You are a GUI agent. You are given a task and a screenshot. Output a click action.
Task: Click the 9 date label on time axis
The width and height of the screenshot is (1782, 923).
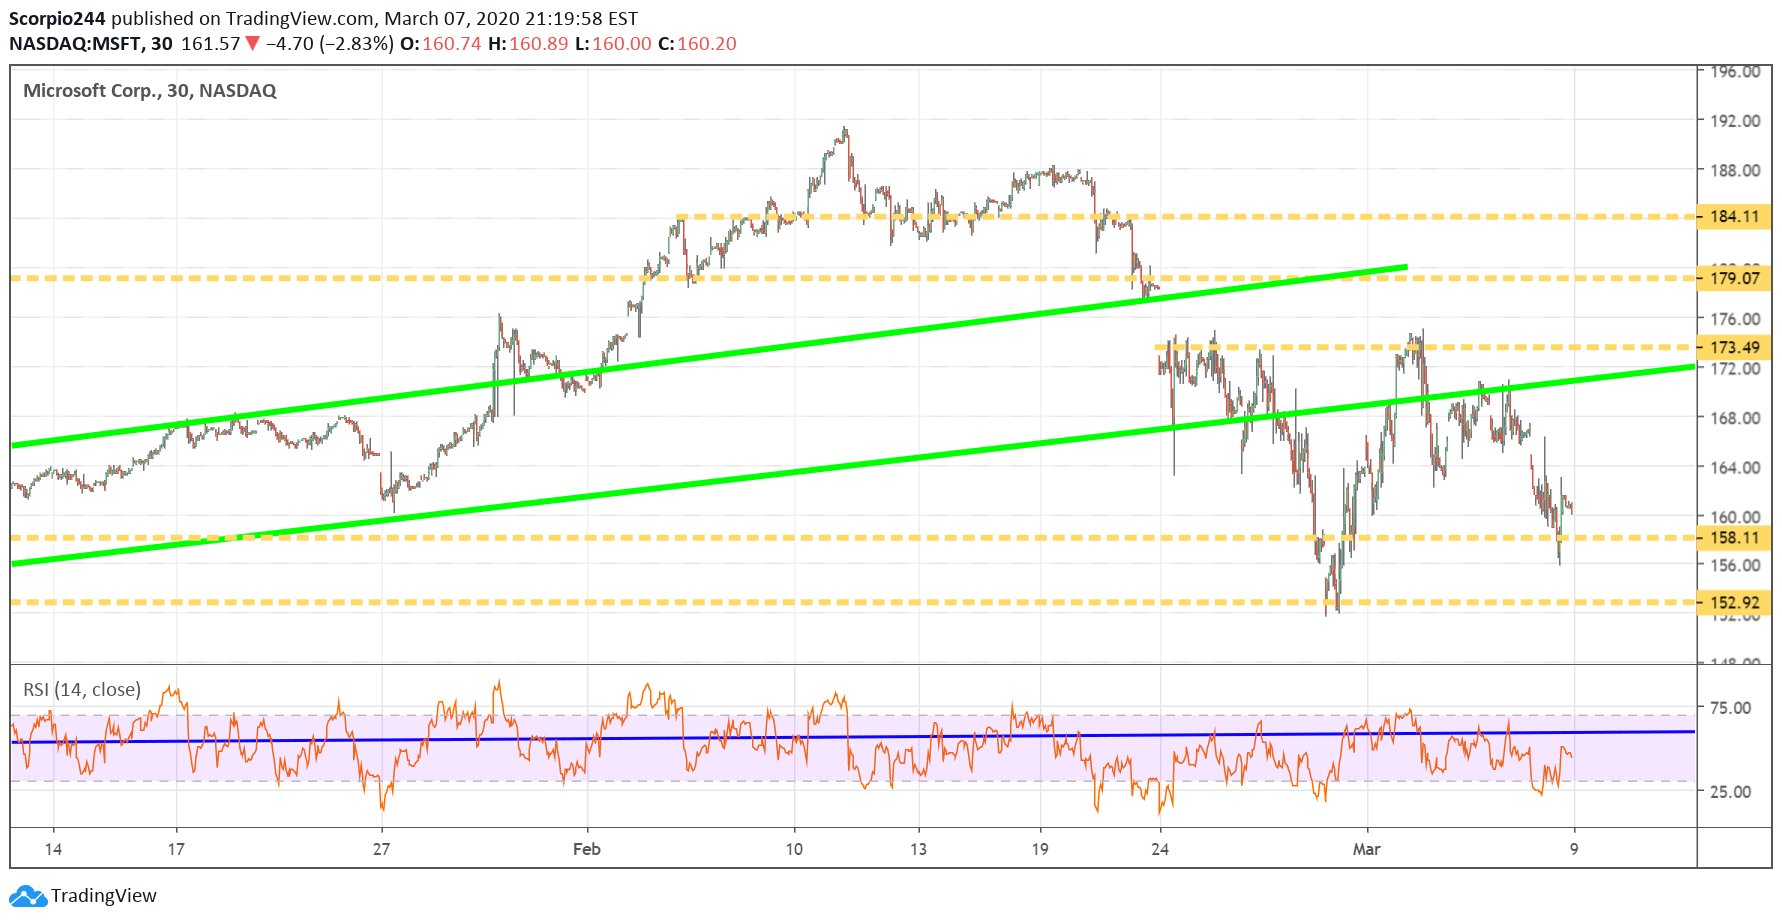pyautogui.click(x=1574, y=849)
